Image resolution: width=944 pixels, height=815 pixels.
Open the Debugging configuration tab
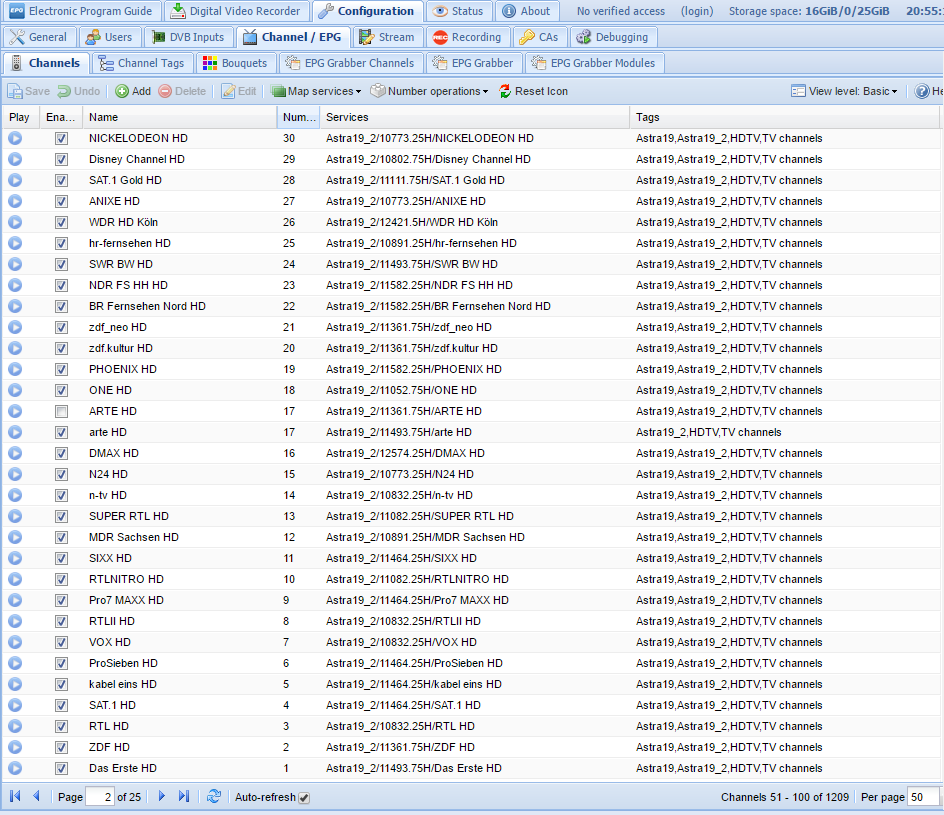click(x=613, y=37)
